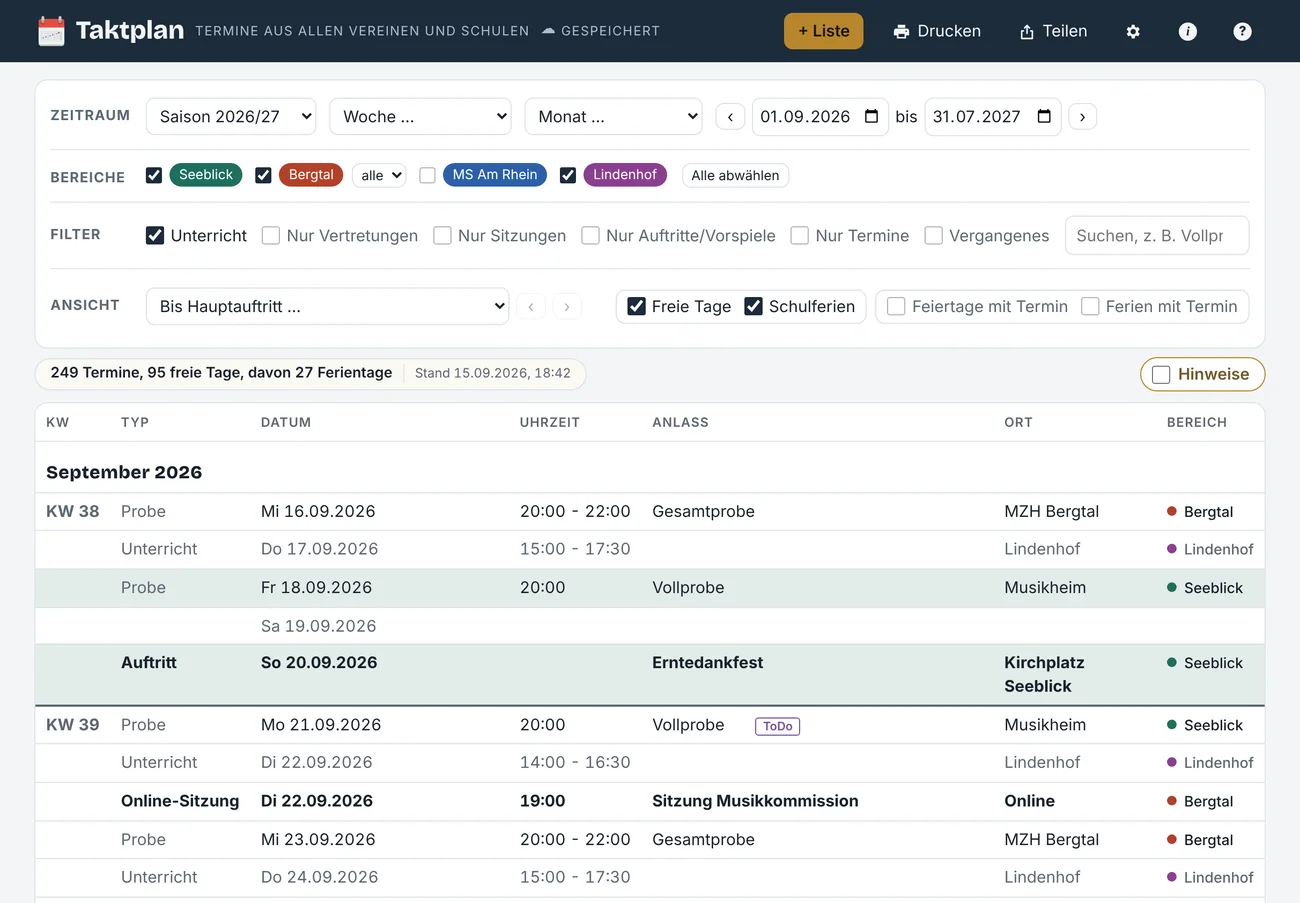Open settings via the gear icon

tap(1133, 31)
